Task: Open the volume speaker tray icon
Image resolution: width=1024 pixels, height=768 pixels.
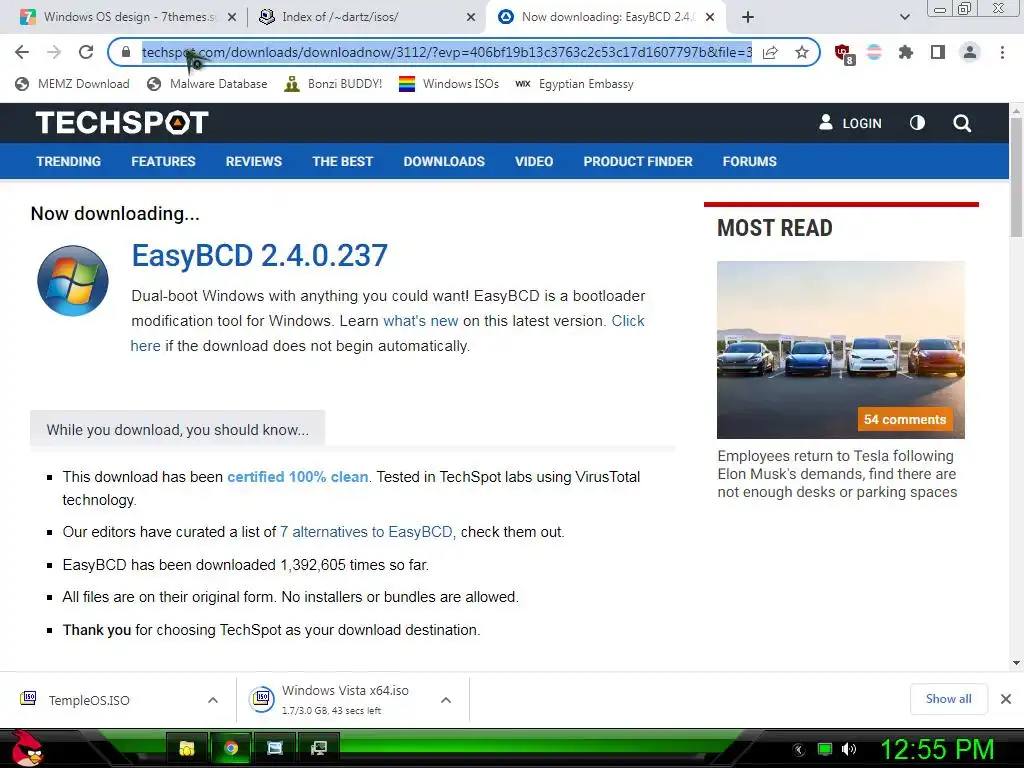Action: (x=848, y=749)
